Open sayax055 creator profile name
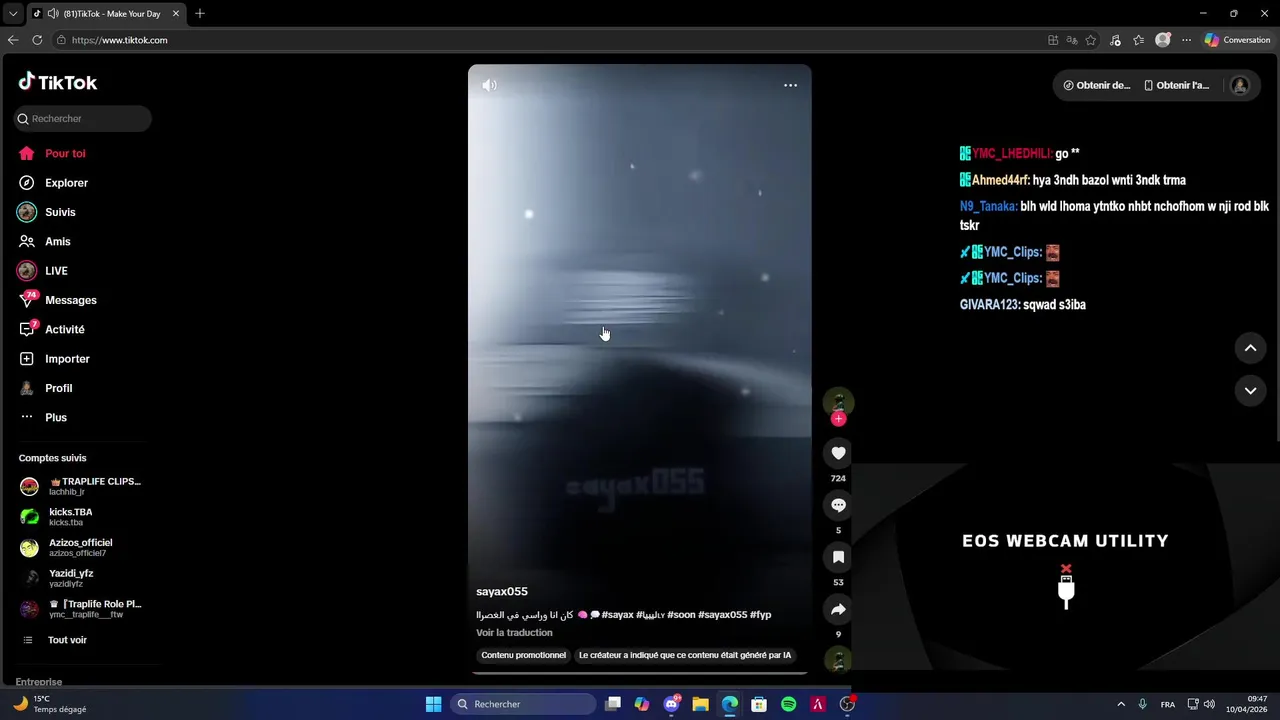1280x720 pixels. (502, 592)
